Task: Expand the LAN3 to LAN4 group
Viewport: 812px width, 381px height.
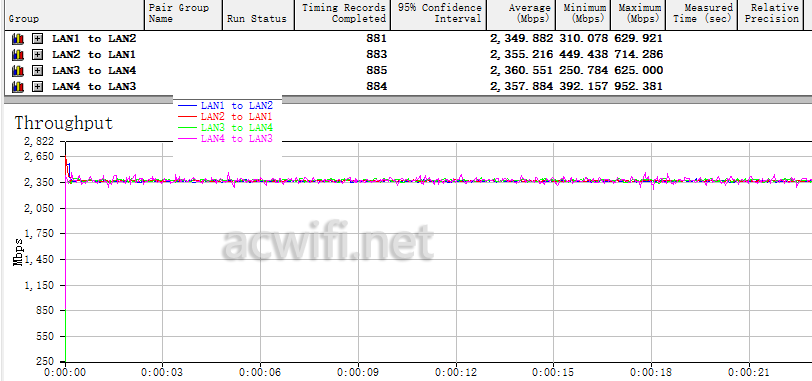Action: coord(37,71)
